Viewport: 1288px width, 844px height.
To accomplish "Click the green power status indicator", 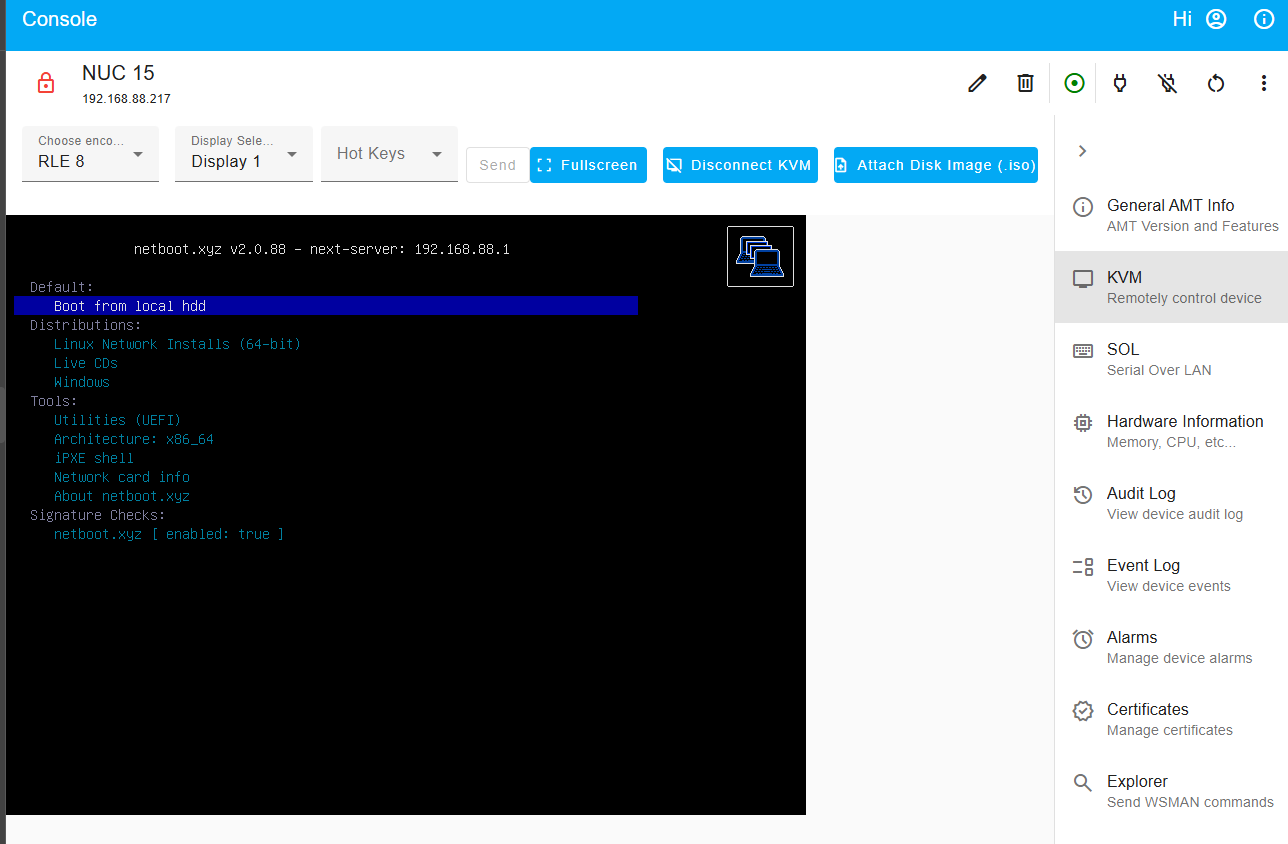I will click(1074, 83).
